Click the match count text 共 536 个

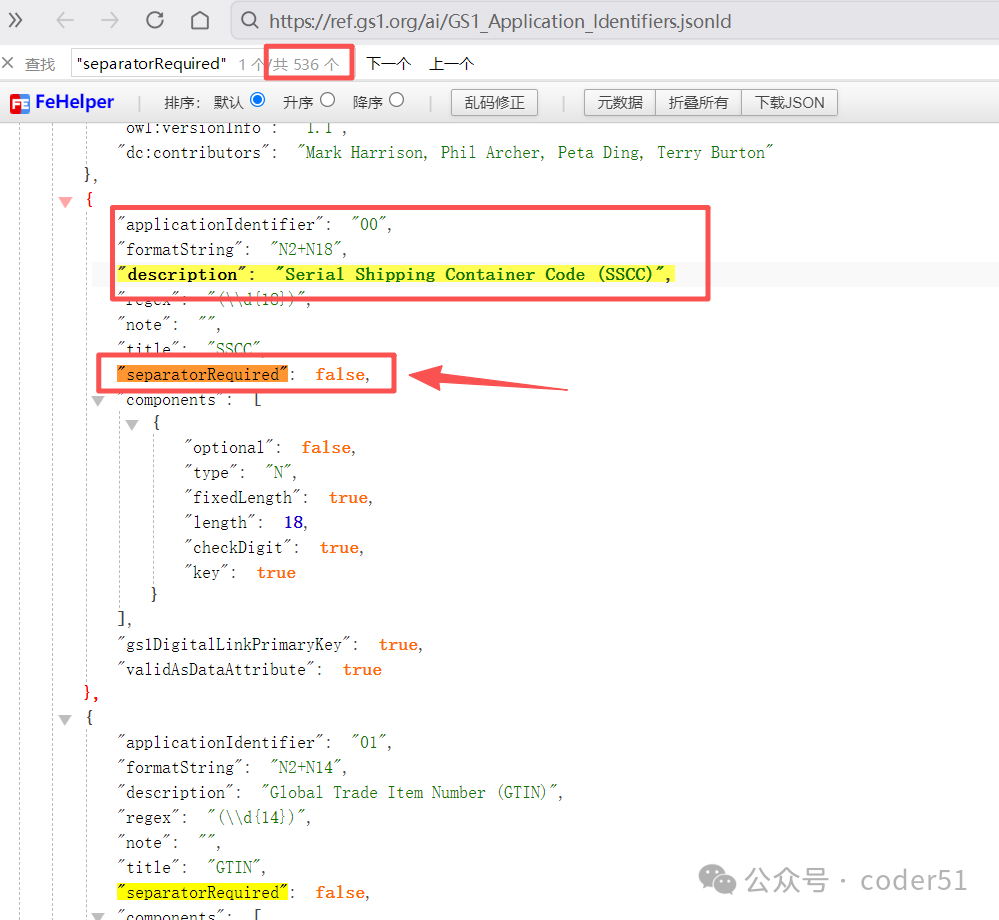306,64
